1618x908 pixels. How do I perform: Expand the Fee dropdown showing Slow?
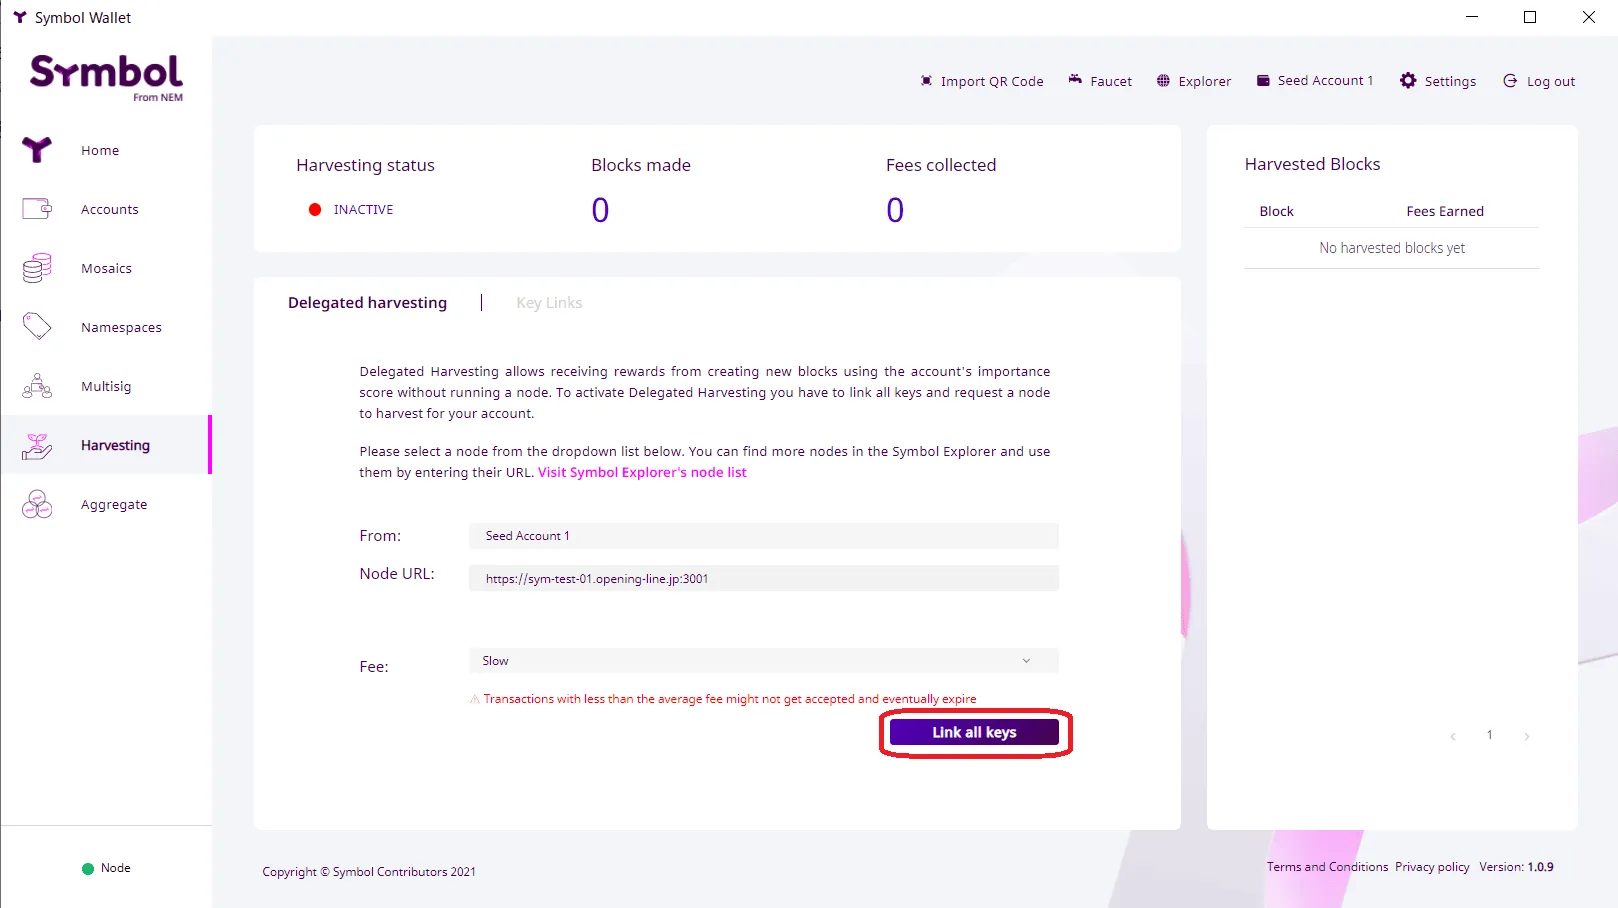point(763,661)
